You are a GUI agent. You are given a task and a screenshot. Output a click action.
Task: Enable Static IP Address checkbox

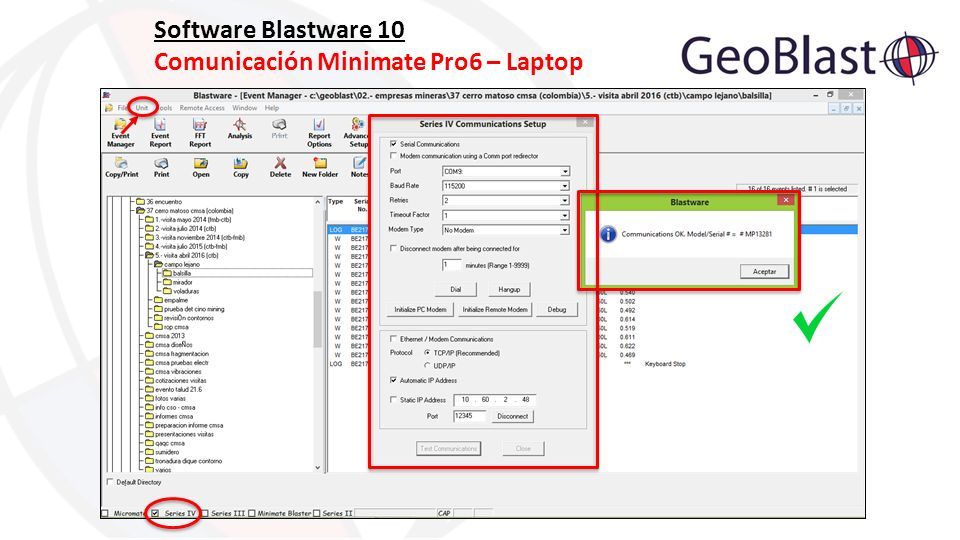393,400
